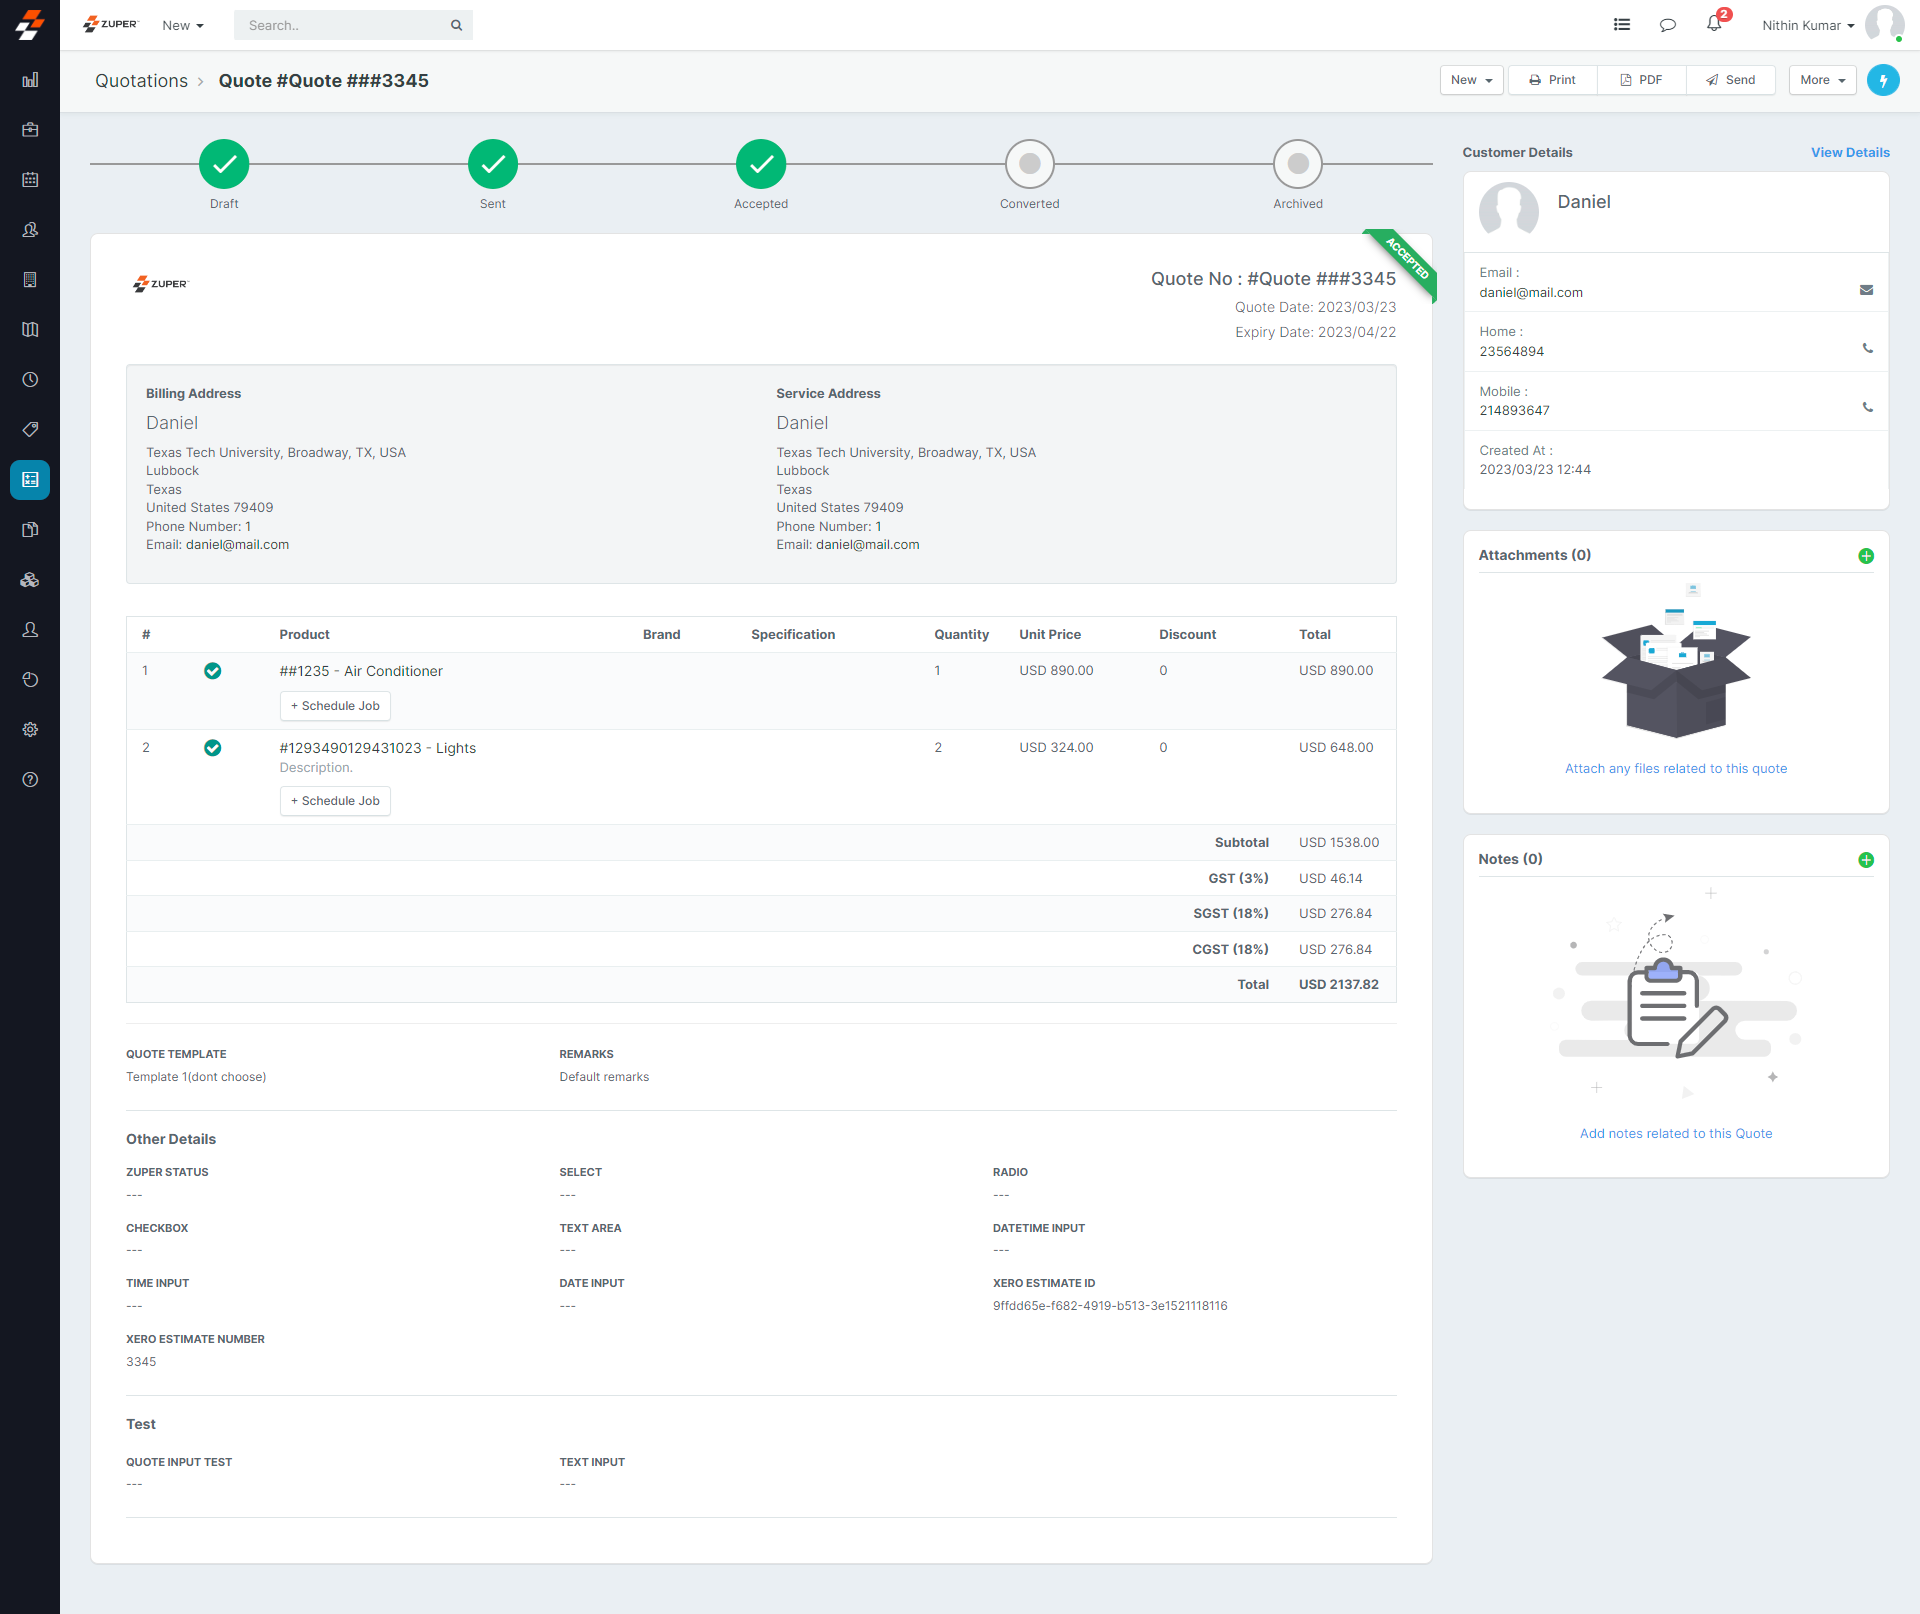Select the Converted status step
The height and width of the screenshot is (1614, 1920).
click(1029, 164)
